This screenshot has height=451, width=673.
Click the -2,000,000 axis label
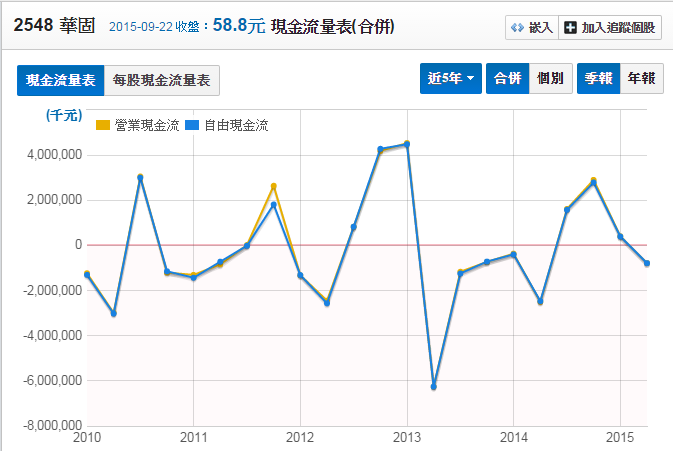pyautogui.click(x=52, y=291)
